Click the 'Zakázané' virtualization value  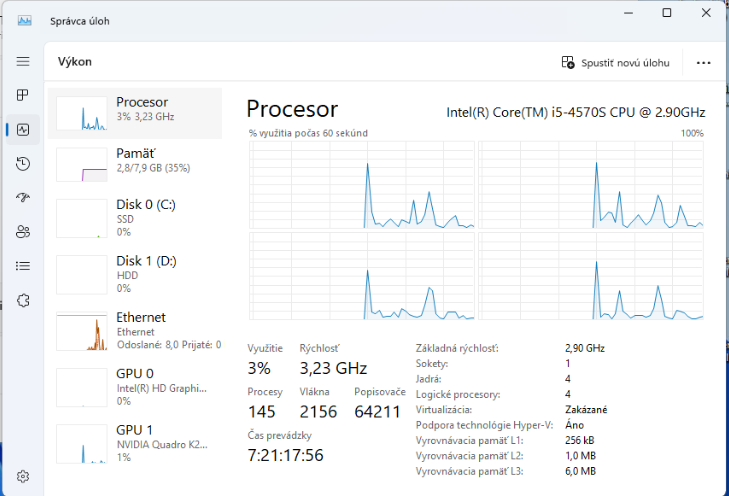pos(586,410)
